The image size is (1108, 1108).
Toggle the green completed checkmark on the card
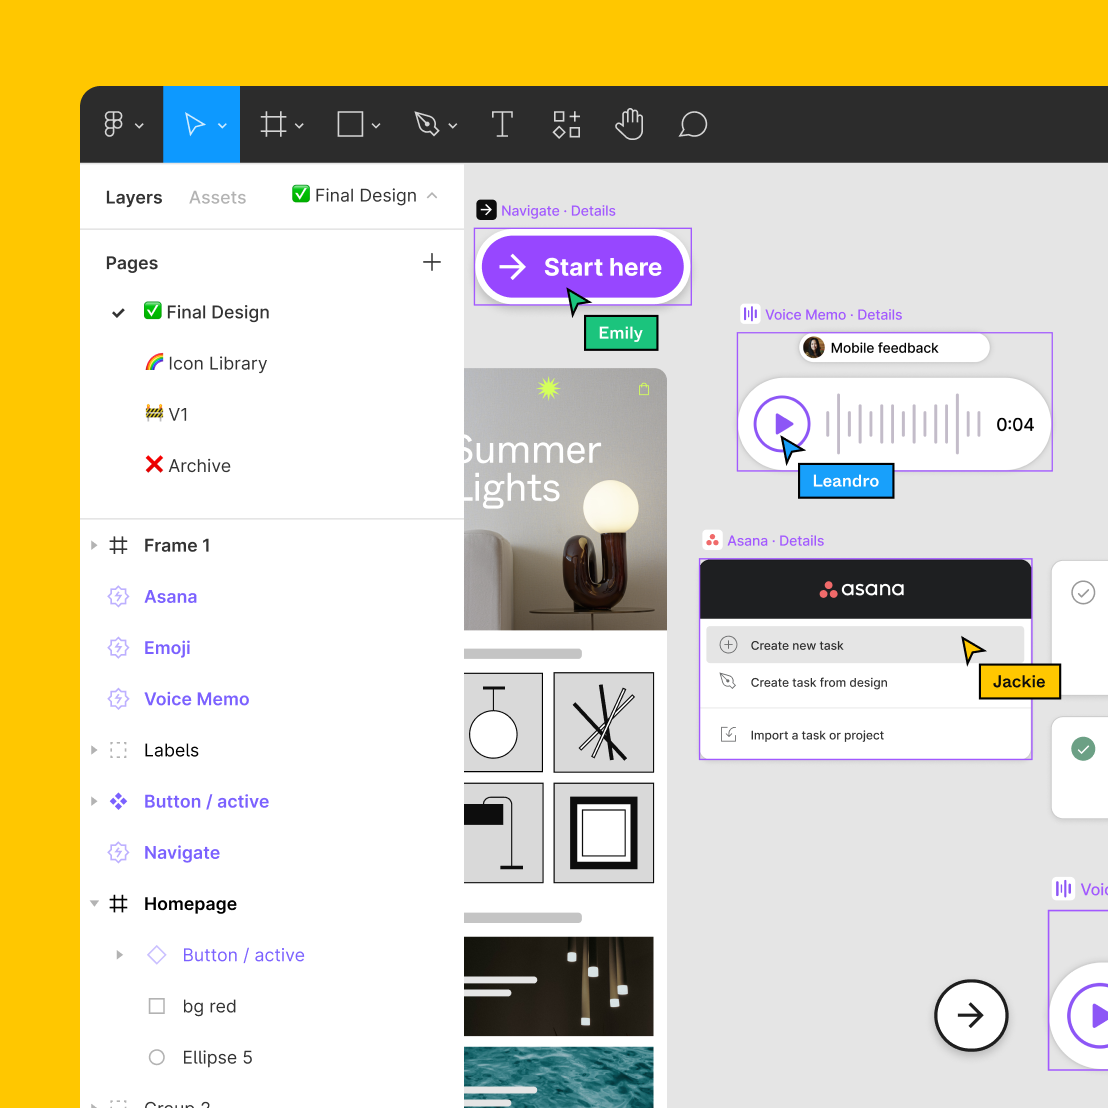point(1083,747)
